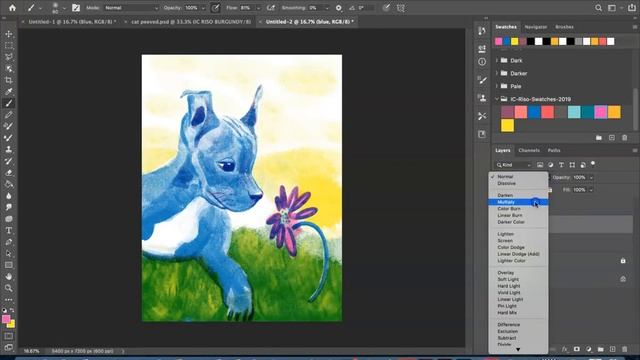Switch to the Navigator tab
This screenshot has height=360, width=640.
[x=536, y=27]
